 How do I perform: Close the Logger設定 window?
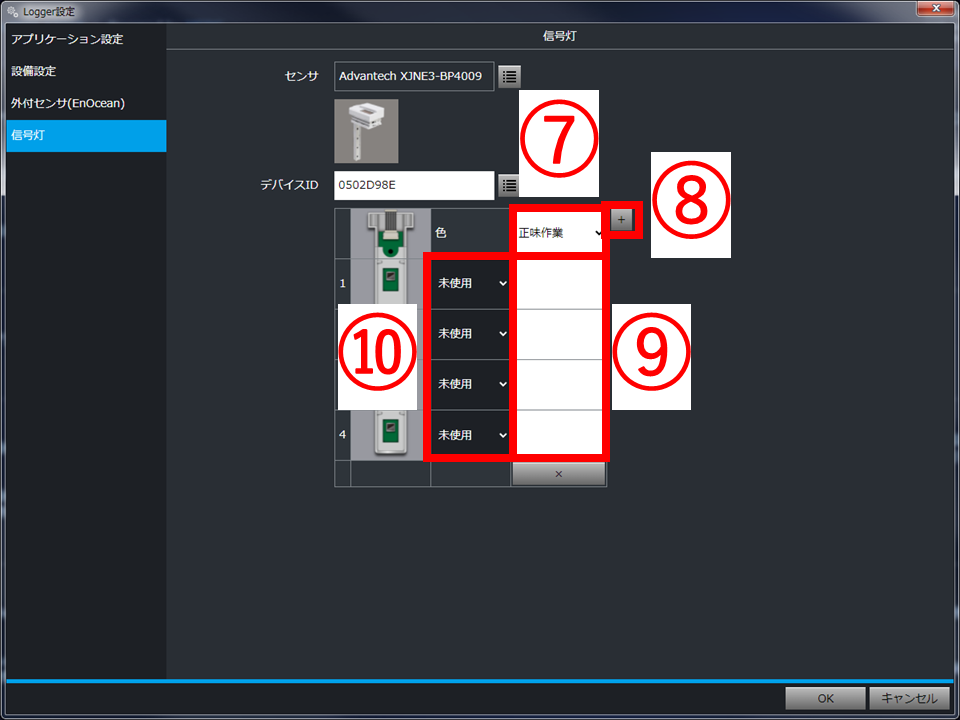click(x=936, y=8)
